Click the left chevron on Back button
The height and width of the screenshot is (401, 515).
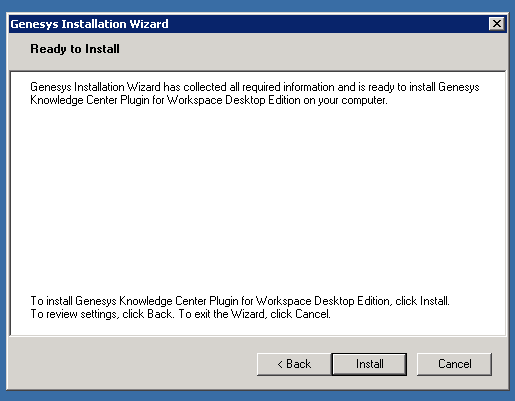(x=280, y=364)
